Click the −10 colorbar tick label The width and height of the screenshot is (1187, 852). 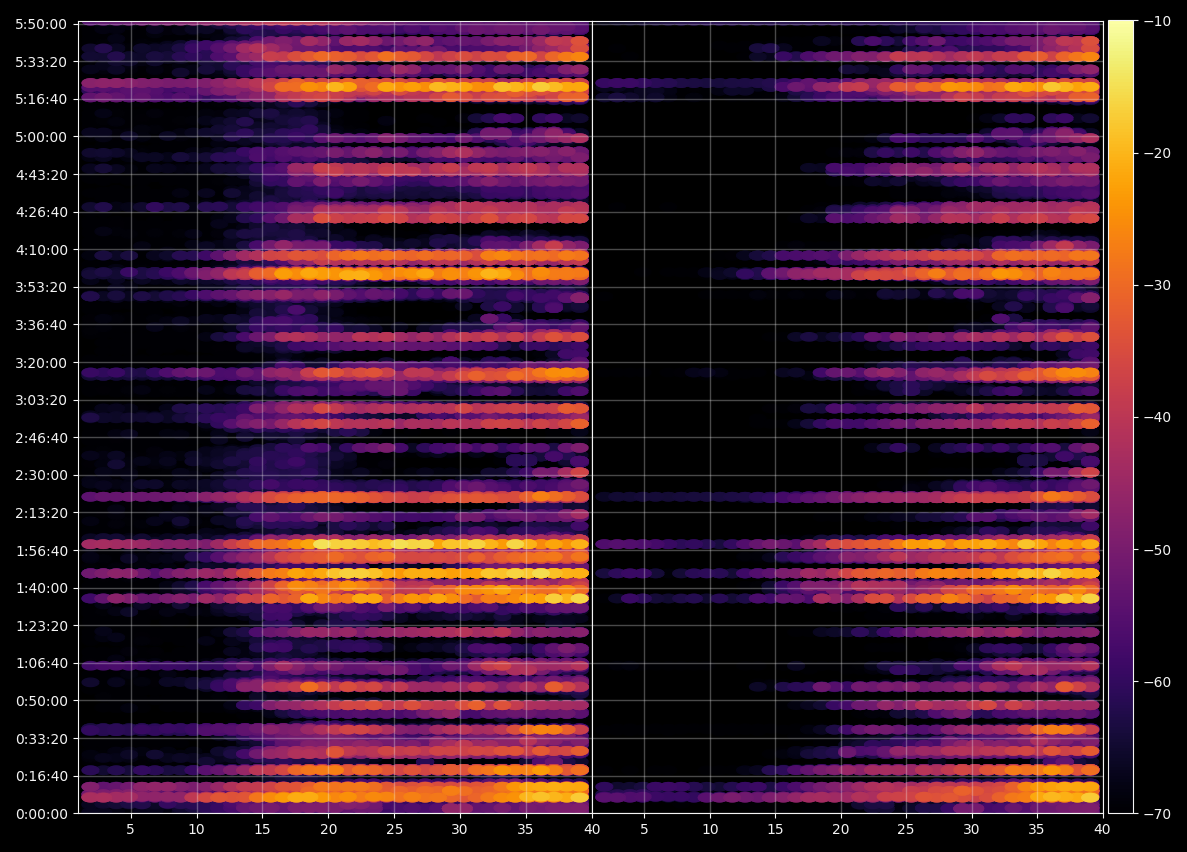tap(1157, 21)
